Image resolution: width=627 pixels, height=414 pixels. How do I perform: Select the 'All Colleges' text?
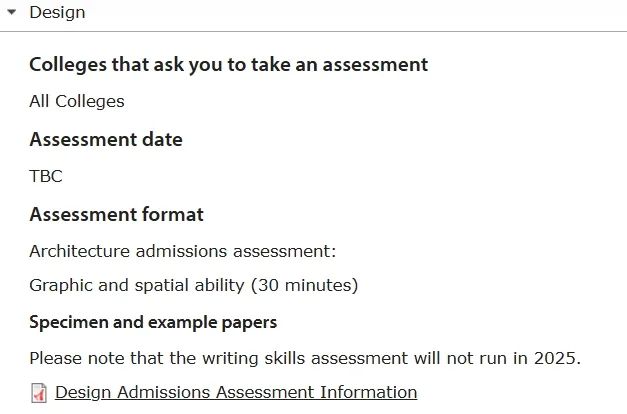click(77, 101)
